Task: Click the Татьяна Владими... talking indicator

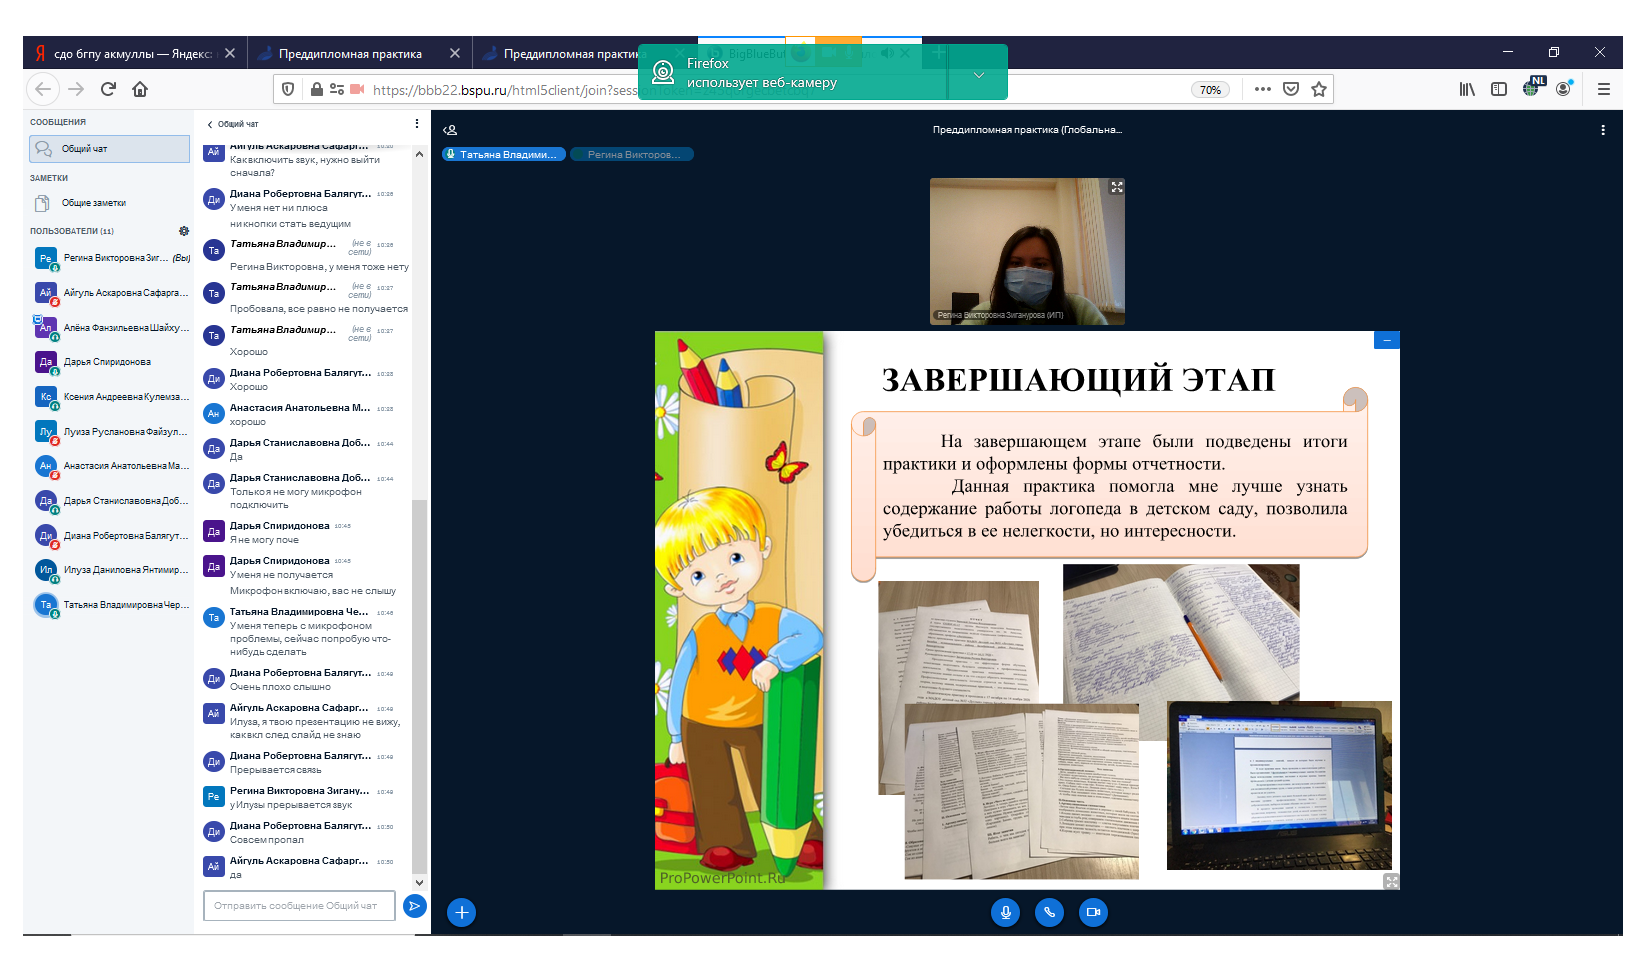Action: coord(504,155)
